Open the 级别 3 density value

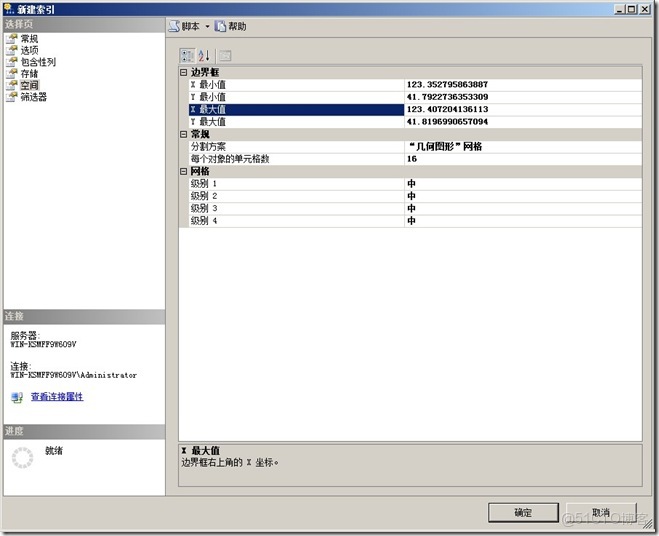523,209
